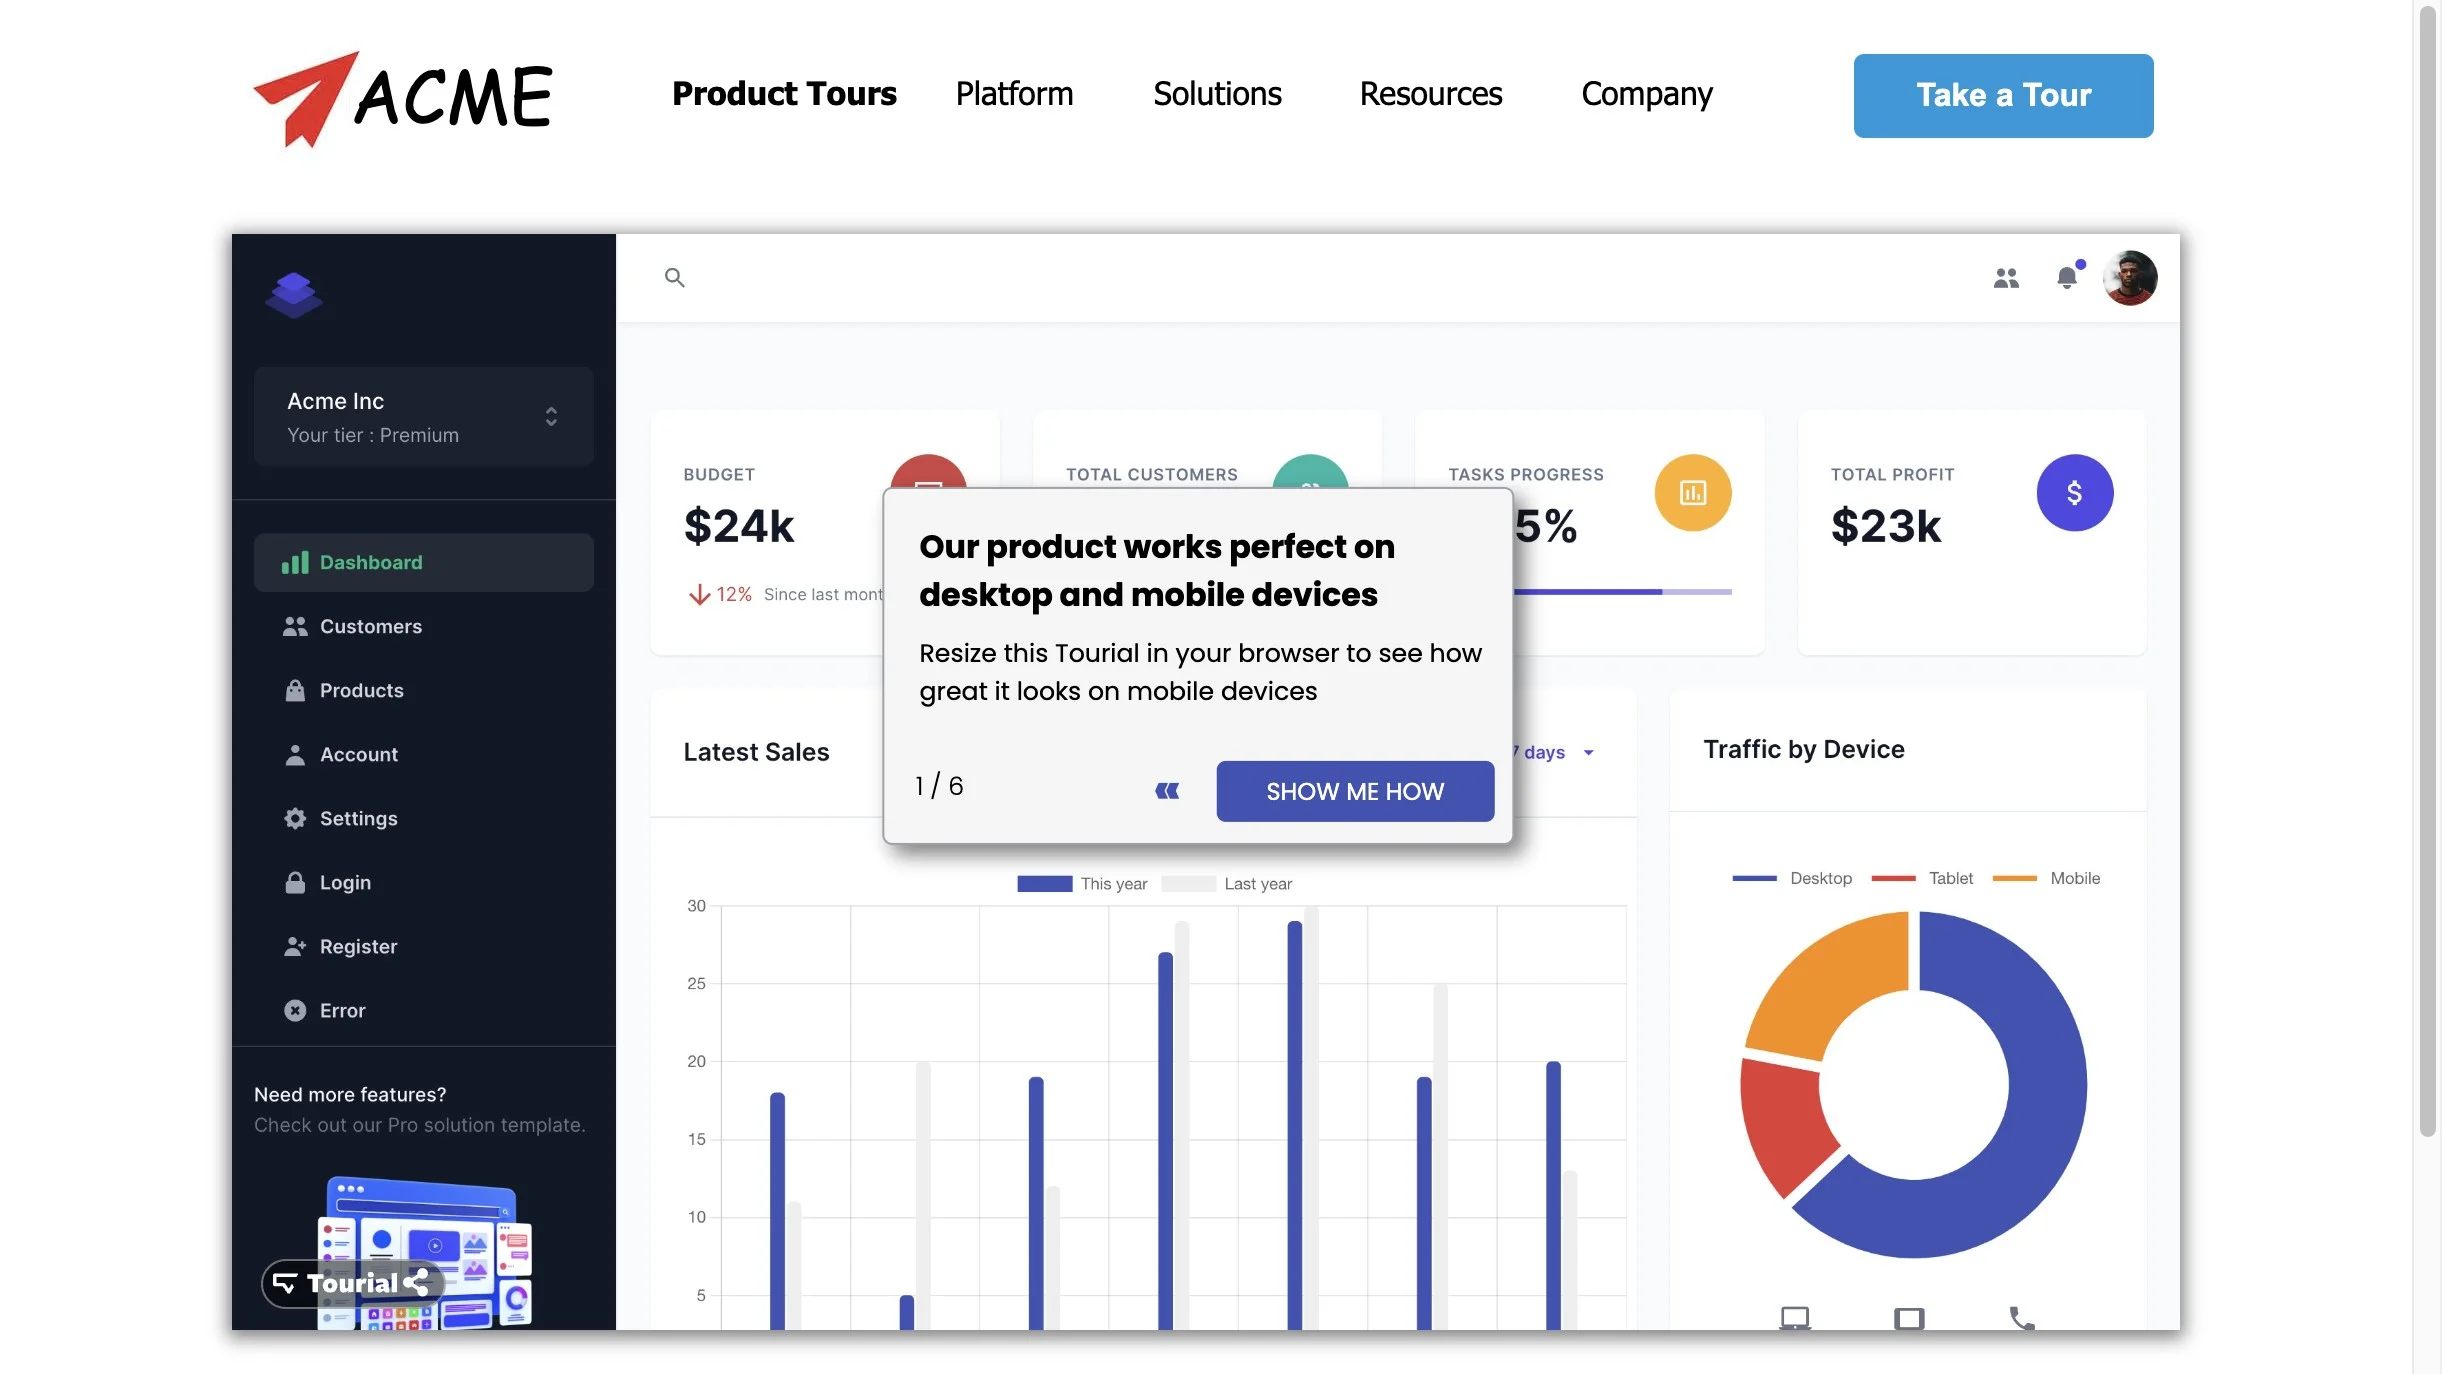This screenshot has height=1374, width=2442.
Task: Click the $23k total profit value
Action: (1886, 526)
